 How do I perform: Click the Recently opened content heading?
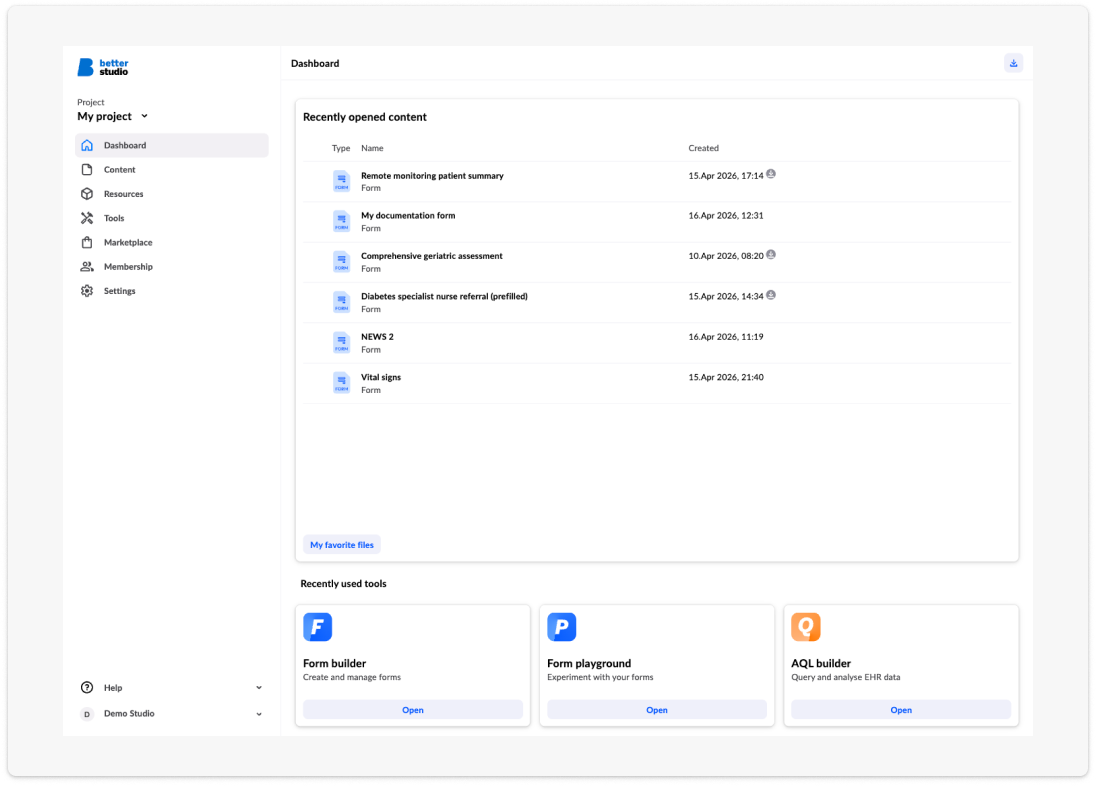coord(364,117)
